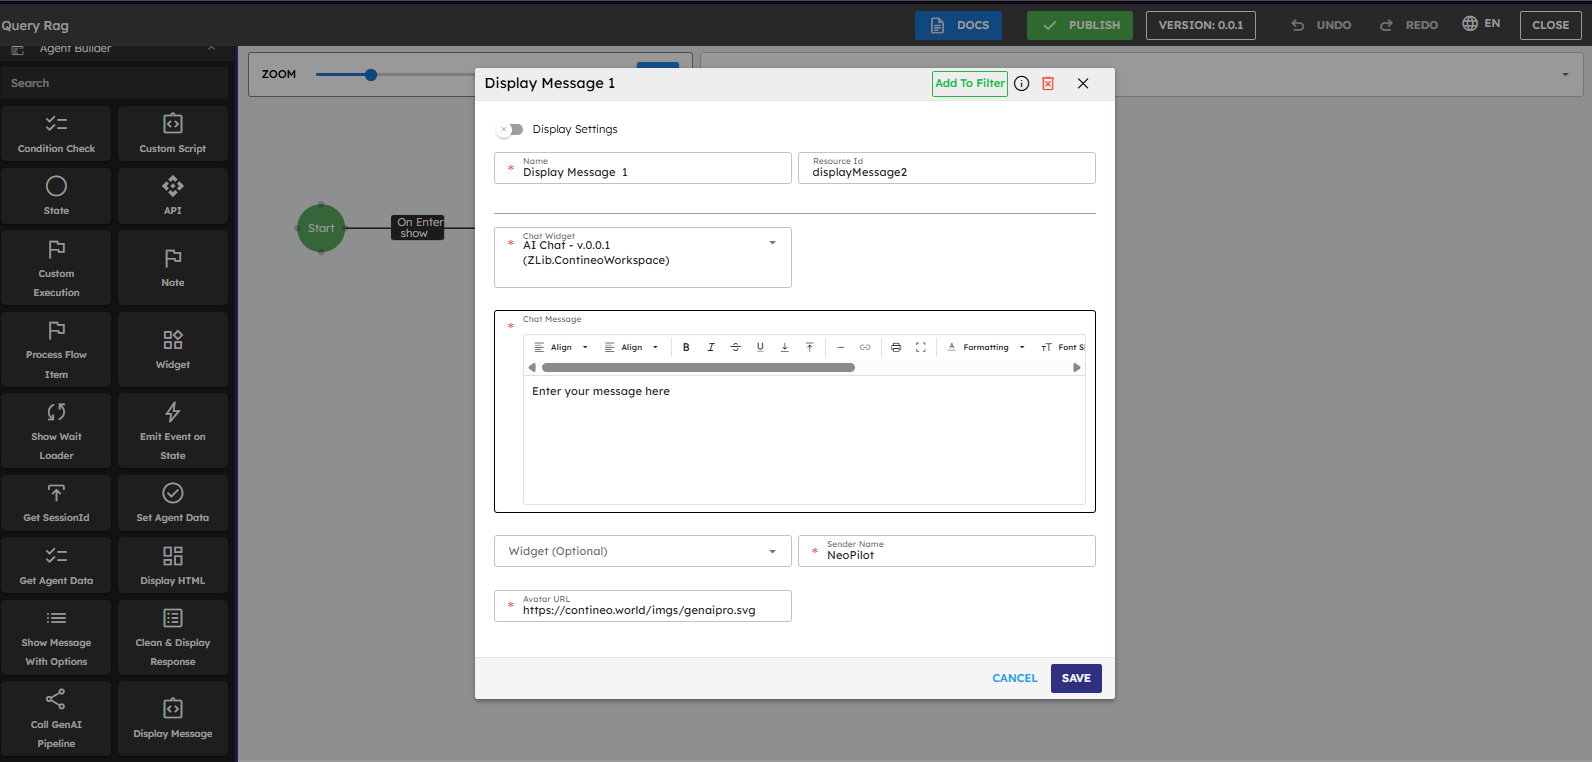Click the Save button
The image size is (1592, 762).
point(1076,678)
